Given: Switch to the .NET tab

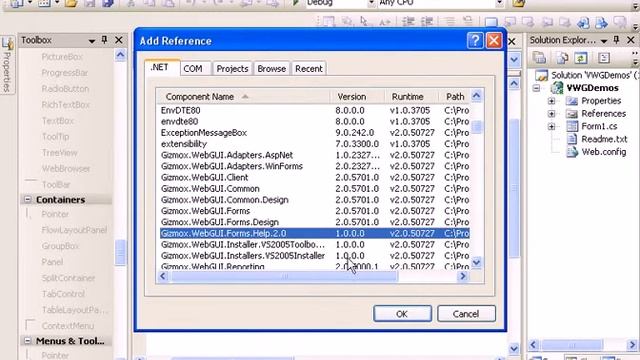Looking at the screenshot, I should (162, 68).
